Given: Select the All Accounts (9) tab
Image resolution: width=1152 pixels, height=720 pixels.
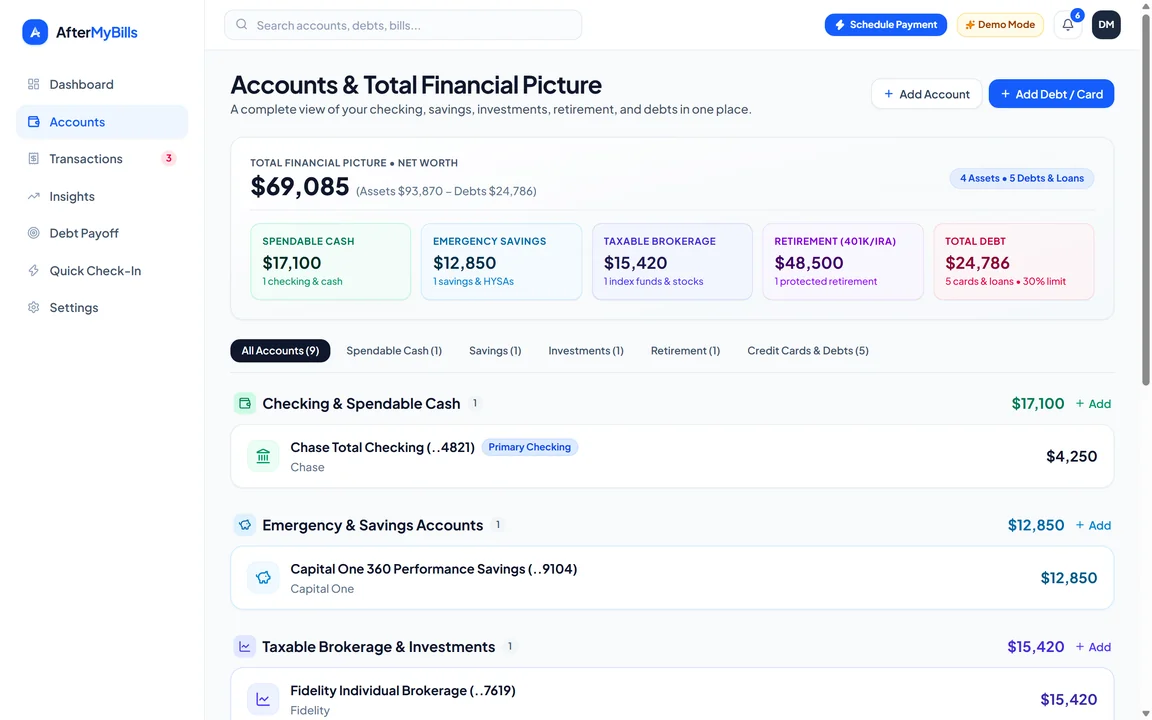Looking at the screenshot, I should point(280,350).
